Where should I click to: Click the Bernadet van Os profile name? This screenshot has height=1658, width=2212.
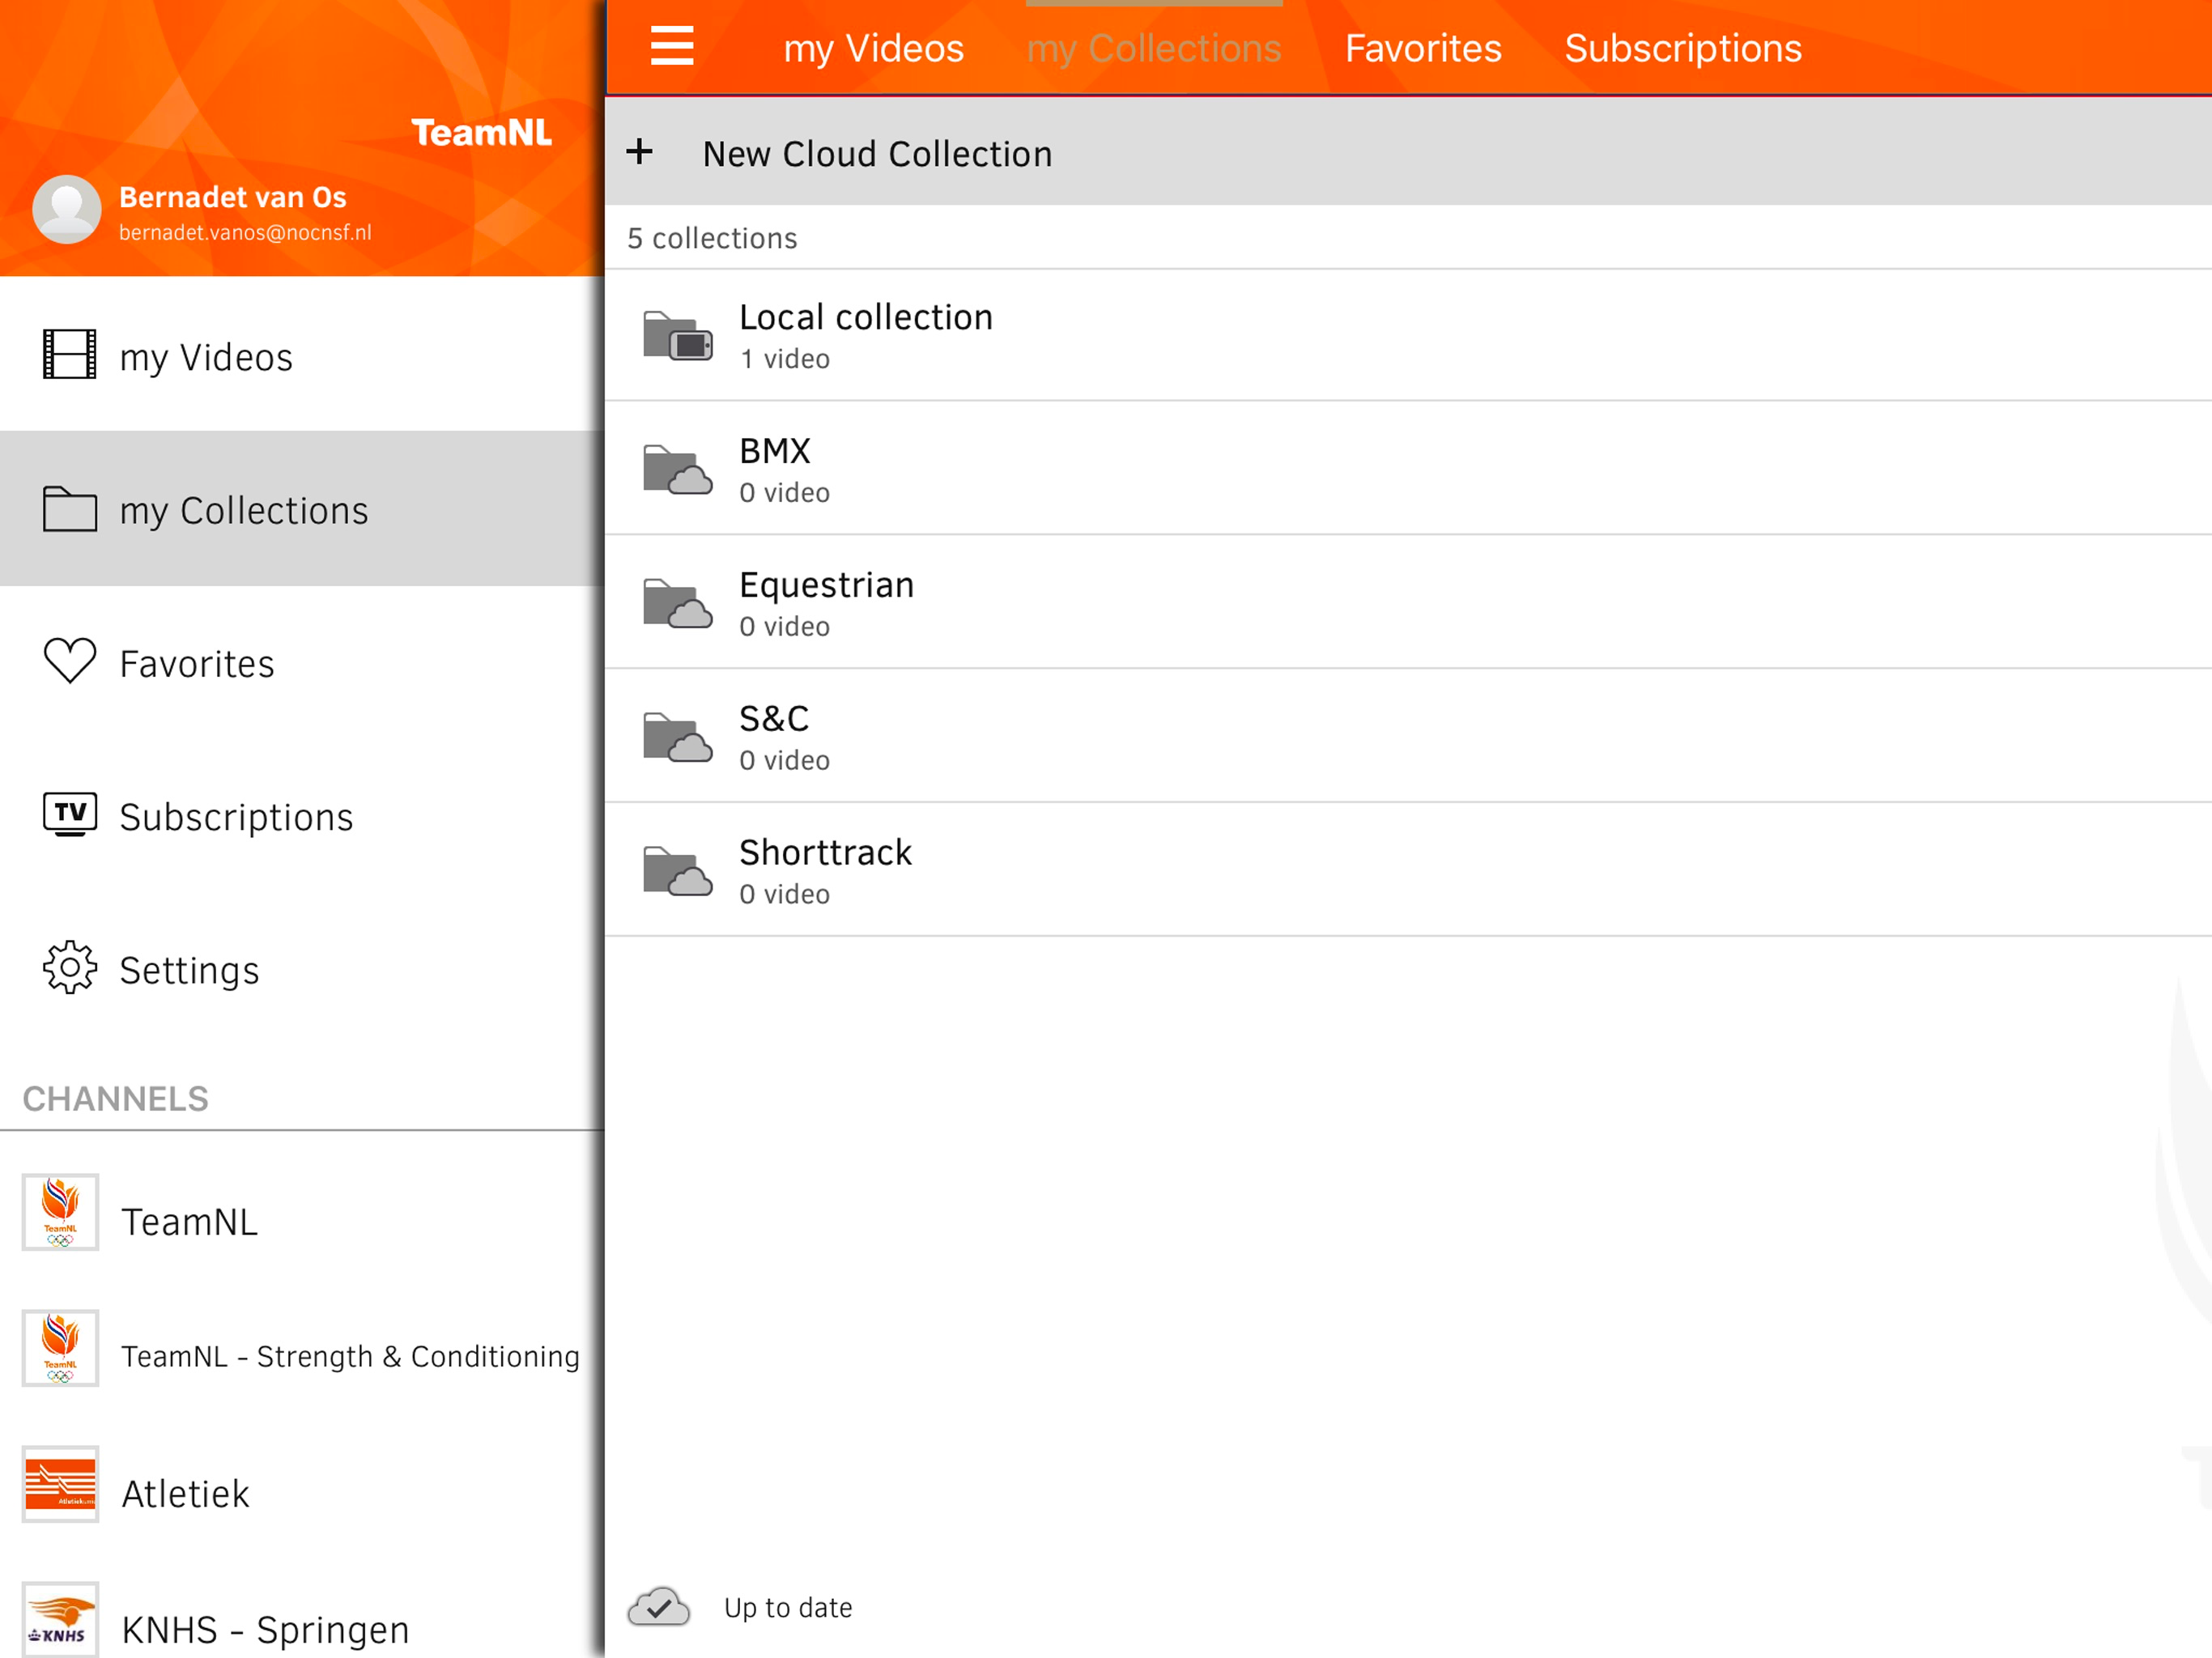pyautogui.click(x=233, y=197)
